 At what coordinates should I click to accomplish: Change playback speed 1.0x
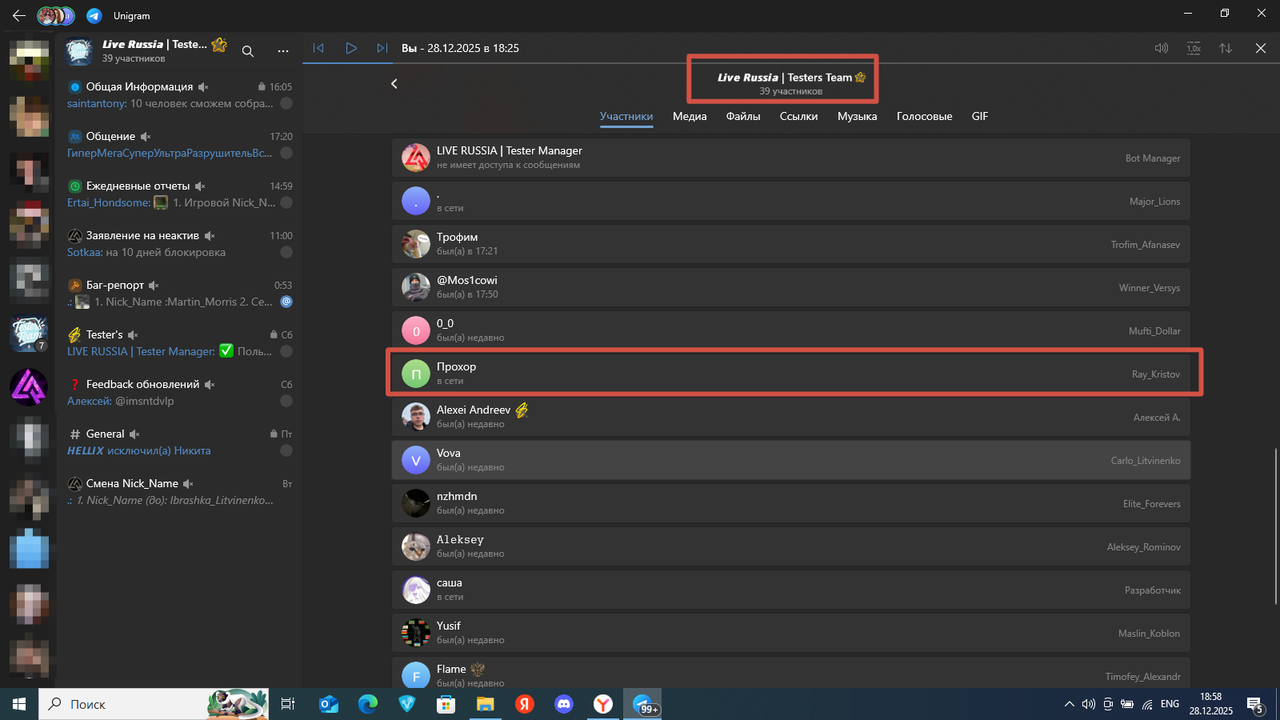(1193, 48)
